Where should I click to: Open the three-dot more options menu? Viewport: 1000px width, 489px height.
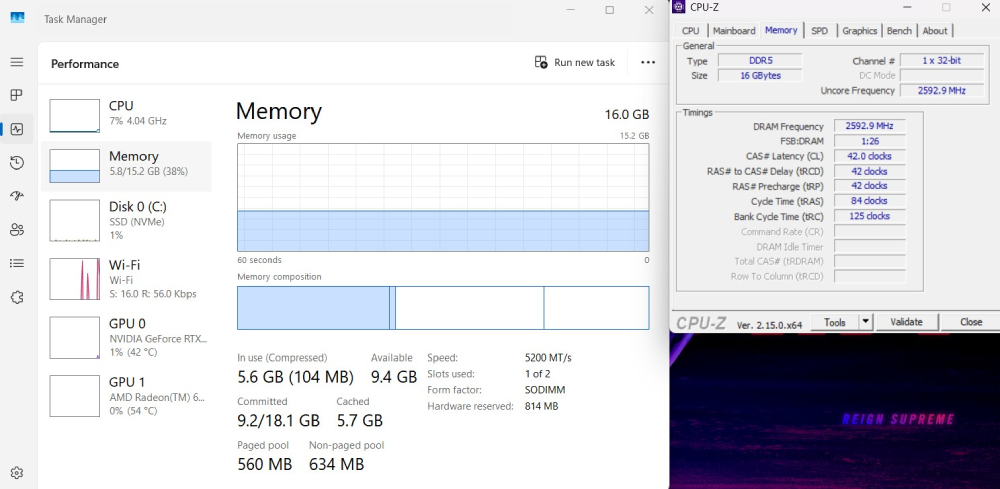tap(648, 62)
